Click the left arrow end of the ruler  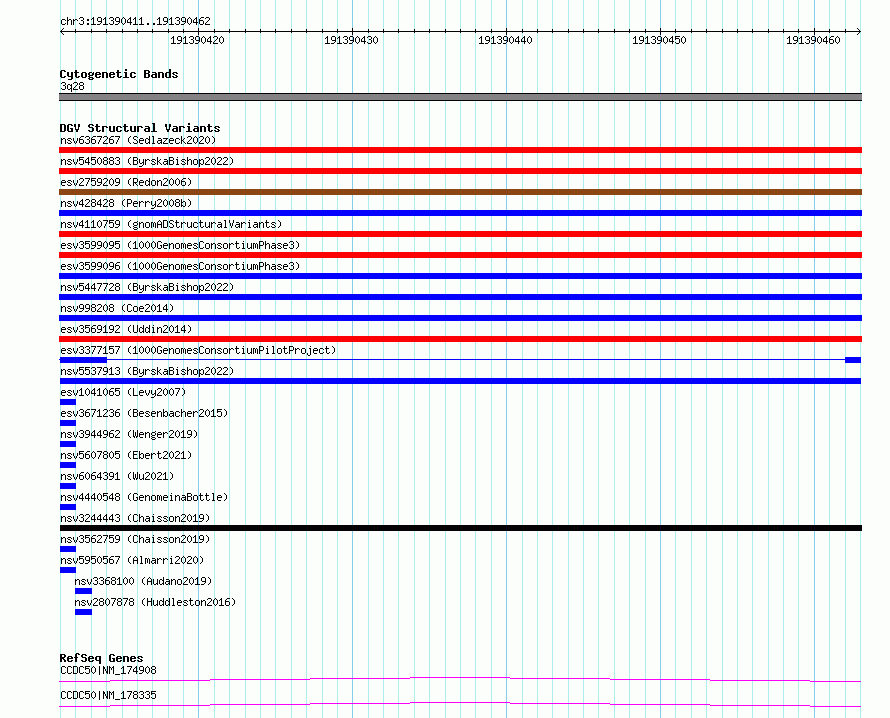[62, 31]
